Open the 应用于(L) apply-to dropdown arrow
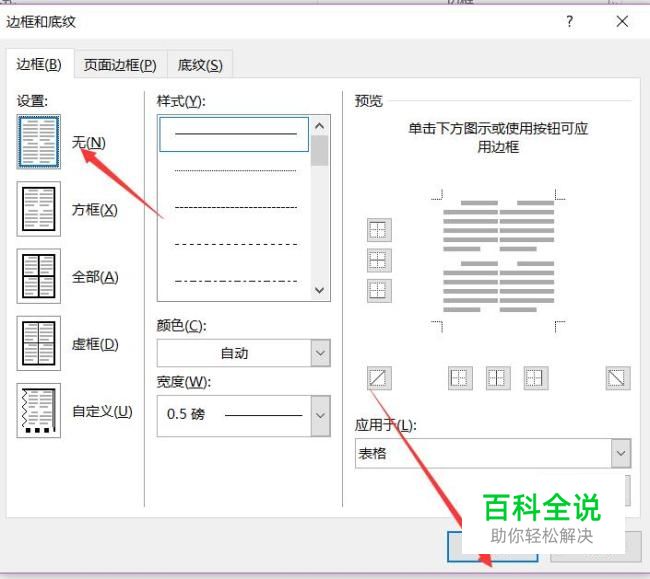 [x=621, y=453]
